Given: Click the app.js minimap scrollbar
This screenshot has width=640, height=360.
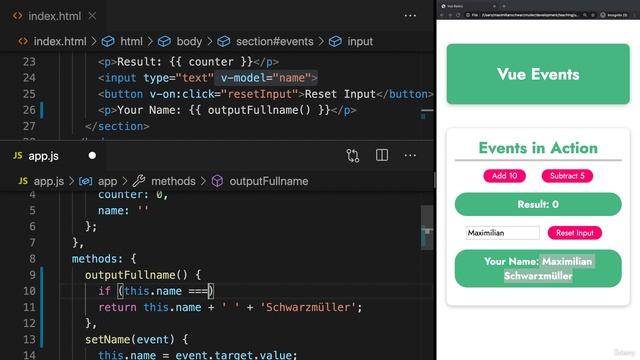Looking at the screenshot, I should (x=427, y=228).
